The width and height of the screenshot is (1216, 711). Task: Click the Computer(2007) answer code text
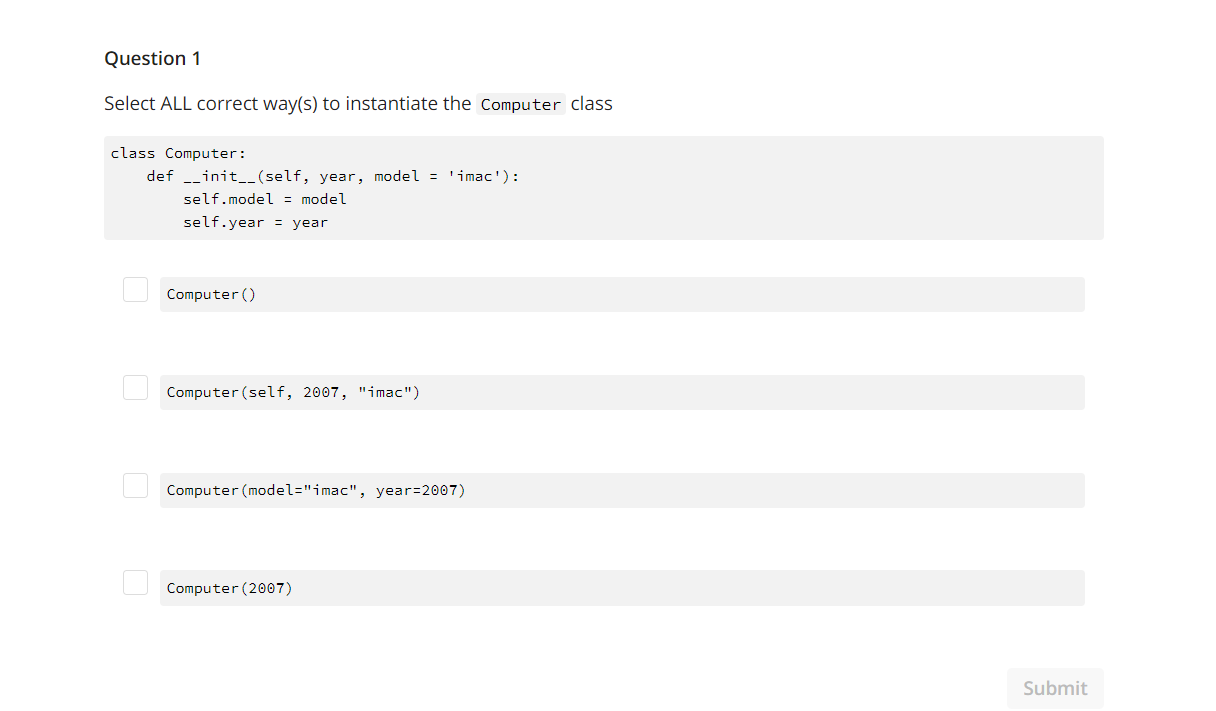click(230, 588)
